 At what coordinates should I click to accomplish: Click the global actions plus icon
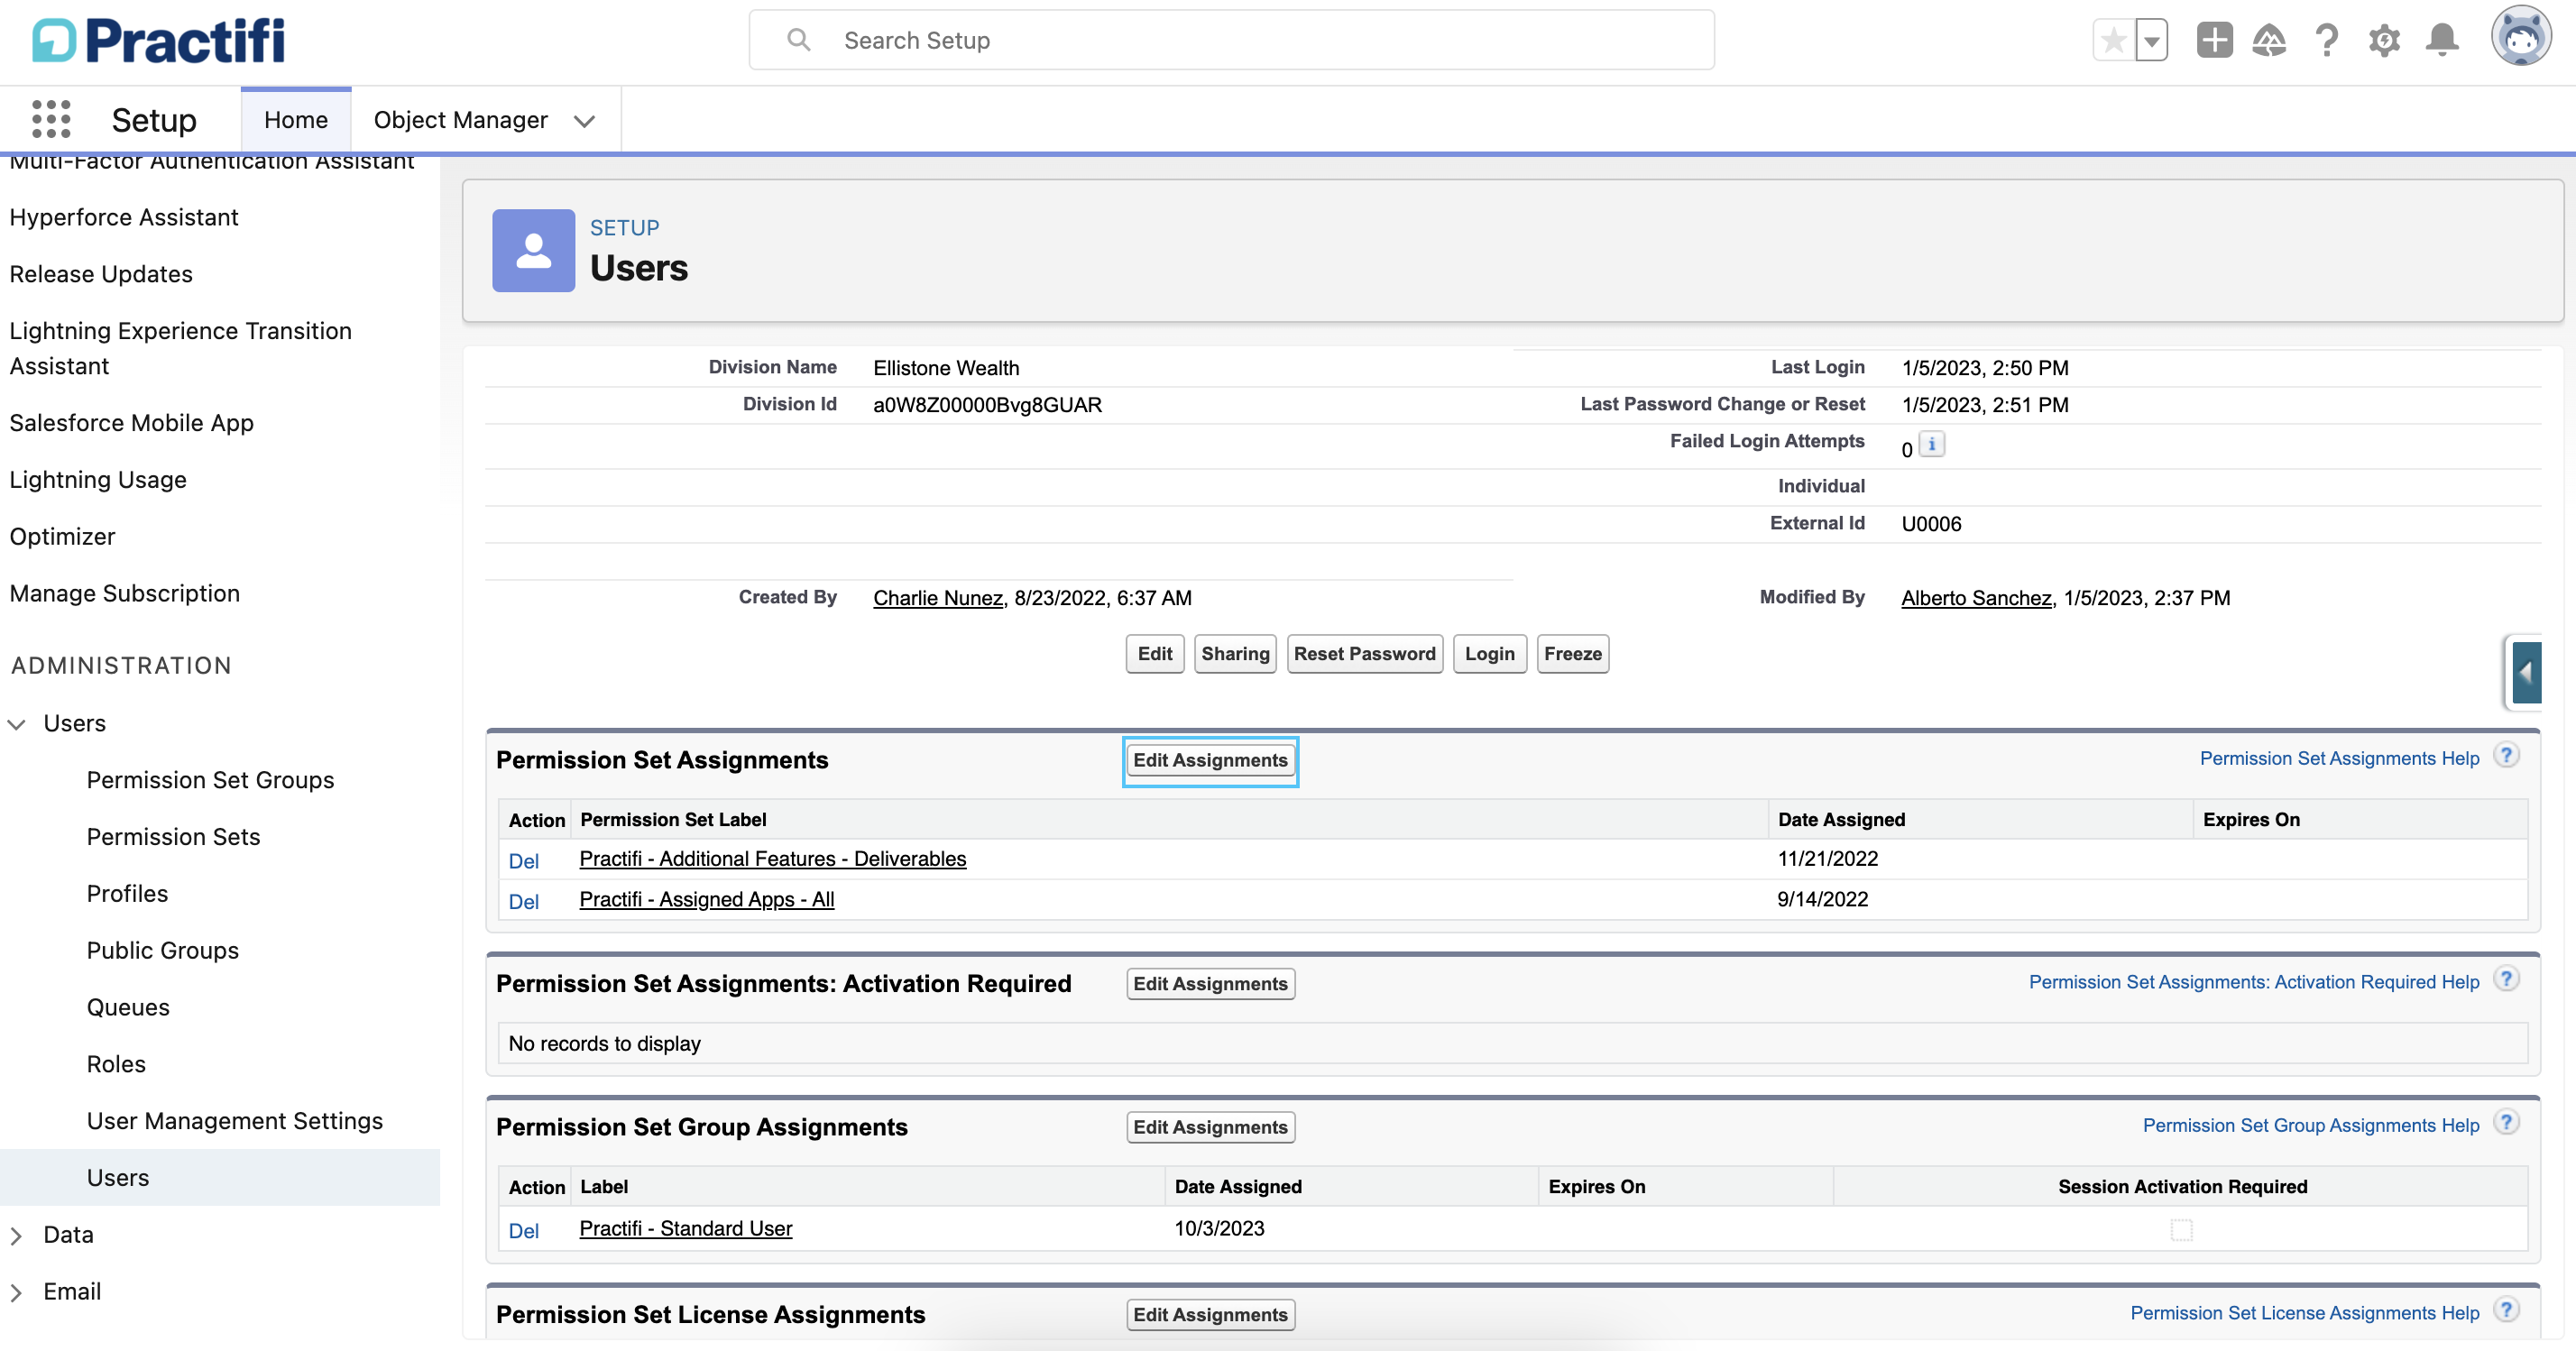click(2214, 40)
